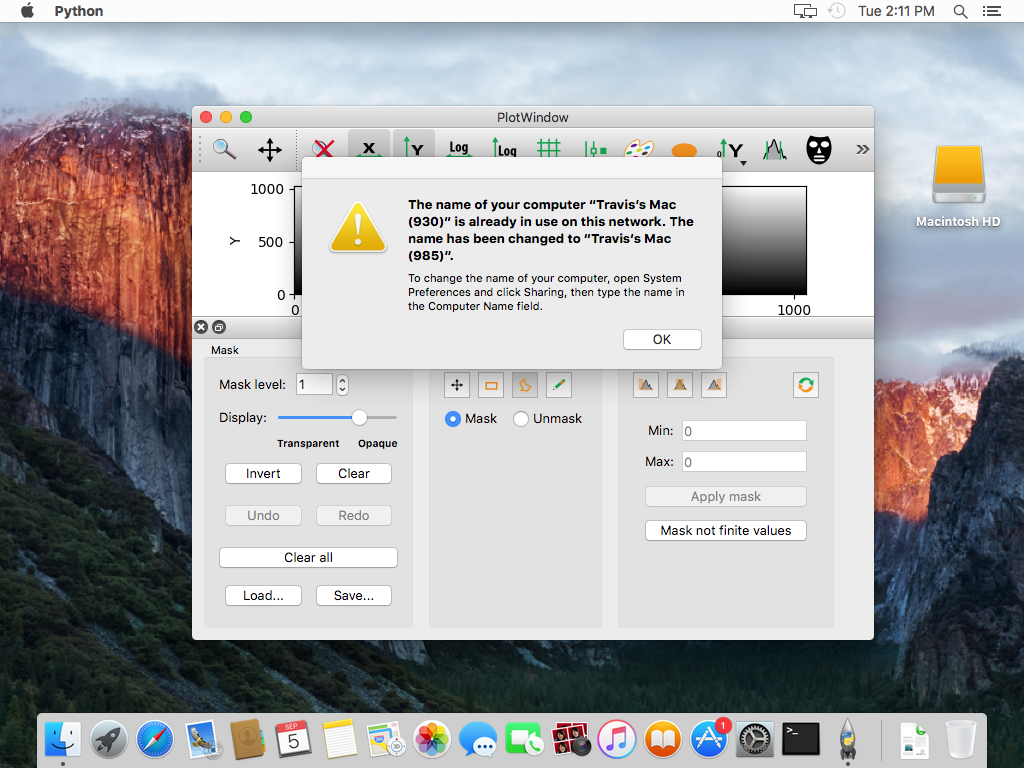
Task: Choose the between-thresholds mask icon
Action: (x=680, y=385)
